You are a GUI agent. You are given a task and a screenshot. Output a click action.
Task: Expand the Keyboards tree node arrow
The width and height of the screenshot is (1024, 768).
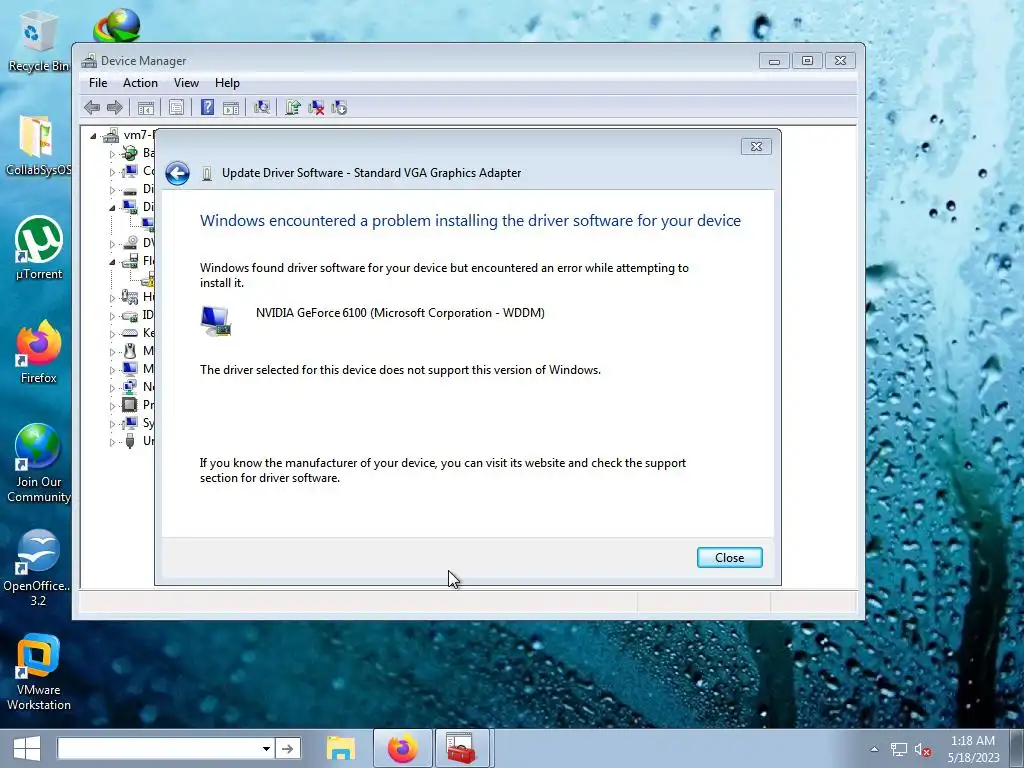tap(112, 334)
